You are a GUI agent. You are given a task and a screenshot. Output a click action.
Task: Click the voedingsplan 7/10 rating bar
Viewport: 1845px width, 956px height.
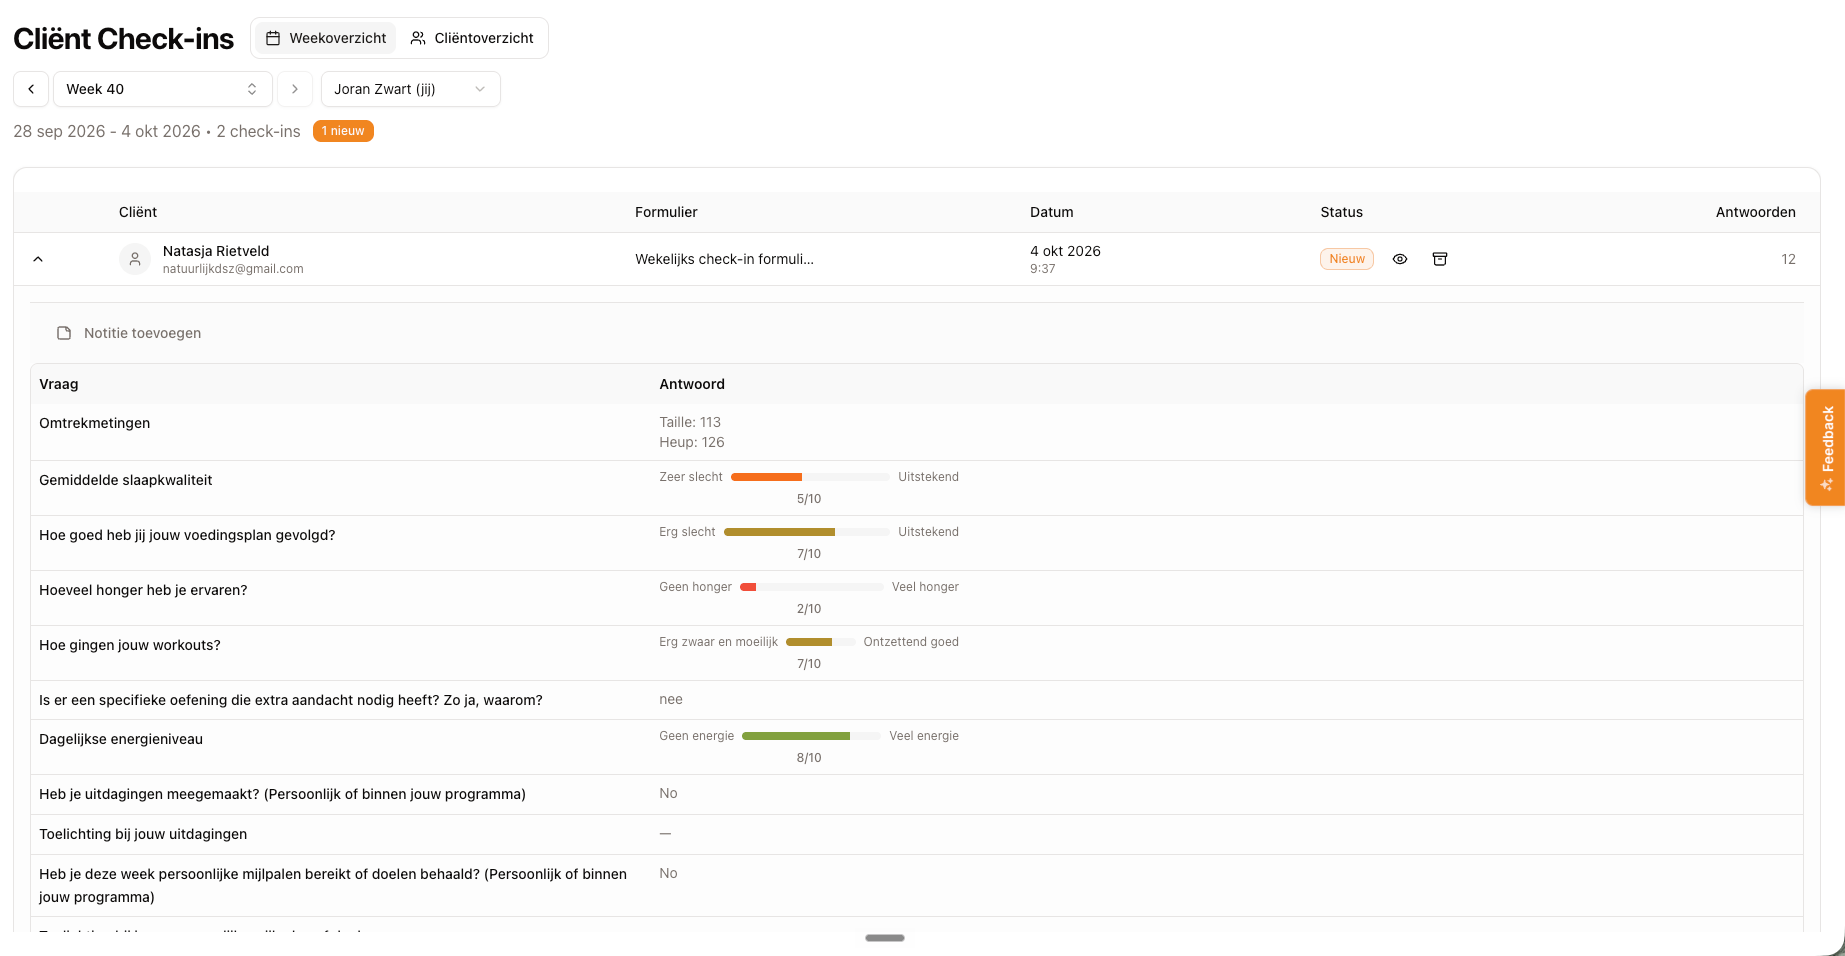(807, 532)
